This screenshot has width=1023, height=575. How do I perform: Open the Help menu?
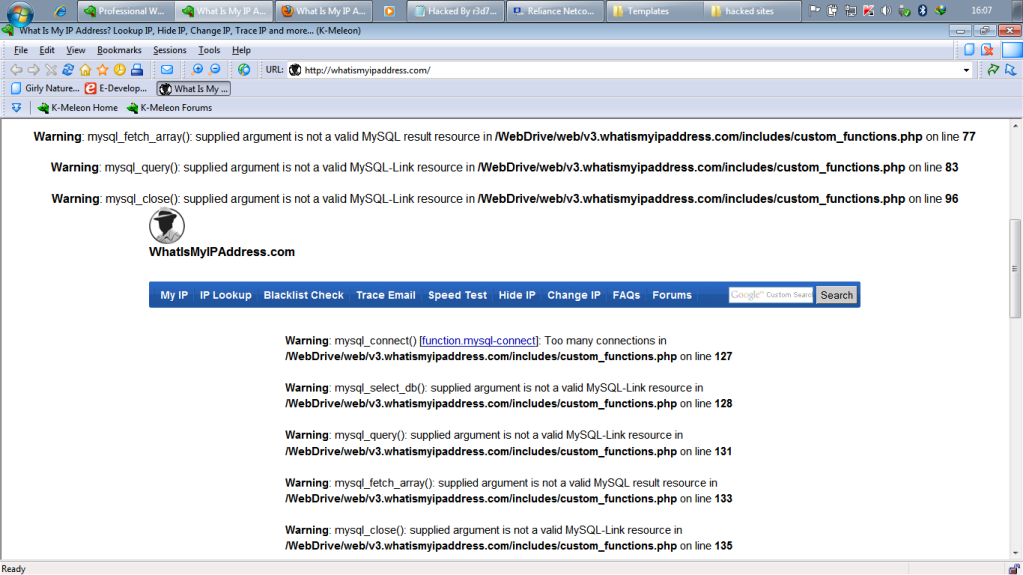click(241, 50)
